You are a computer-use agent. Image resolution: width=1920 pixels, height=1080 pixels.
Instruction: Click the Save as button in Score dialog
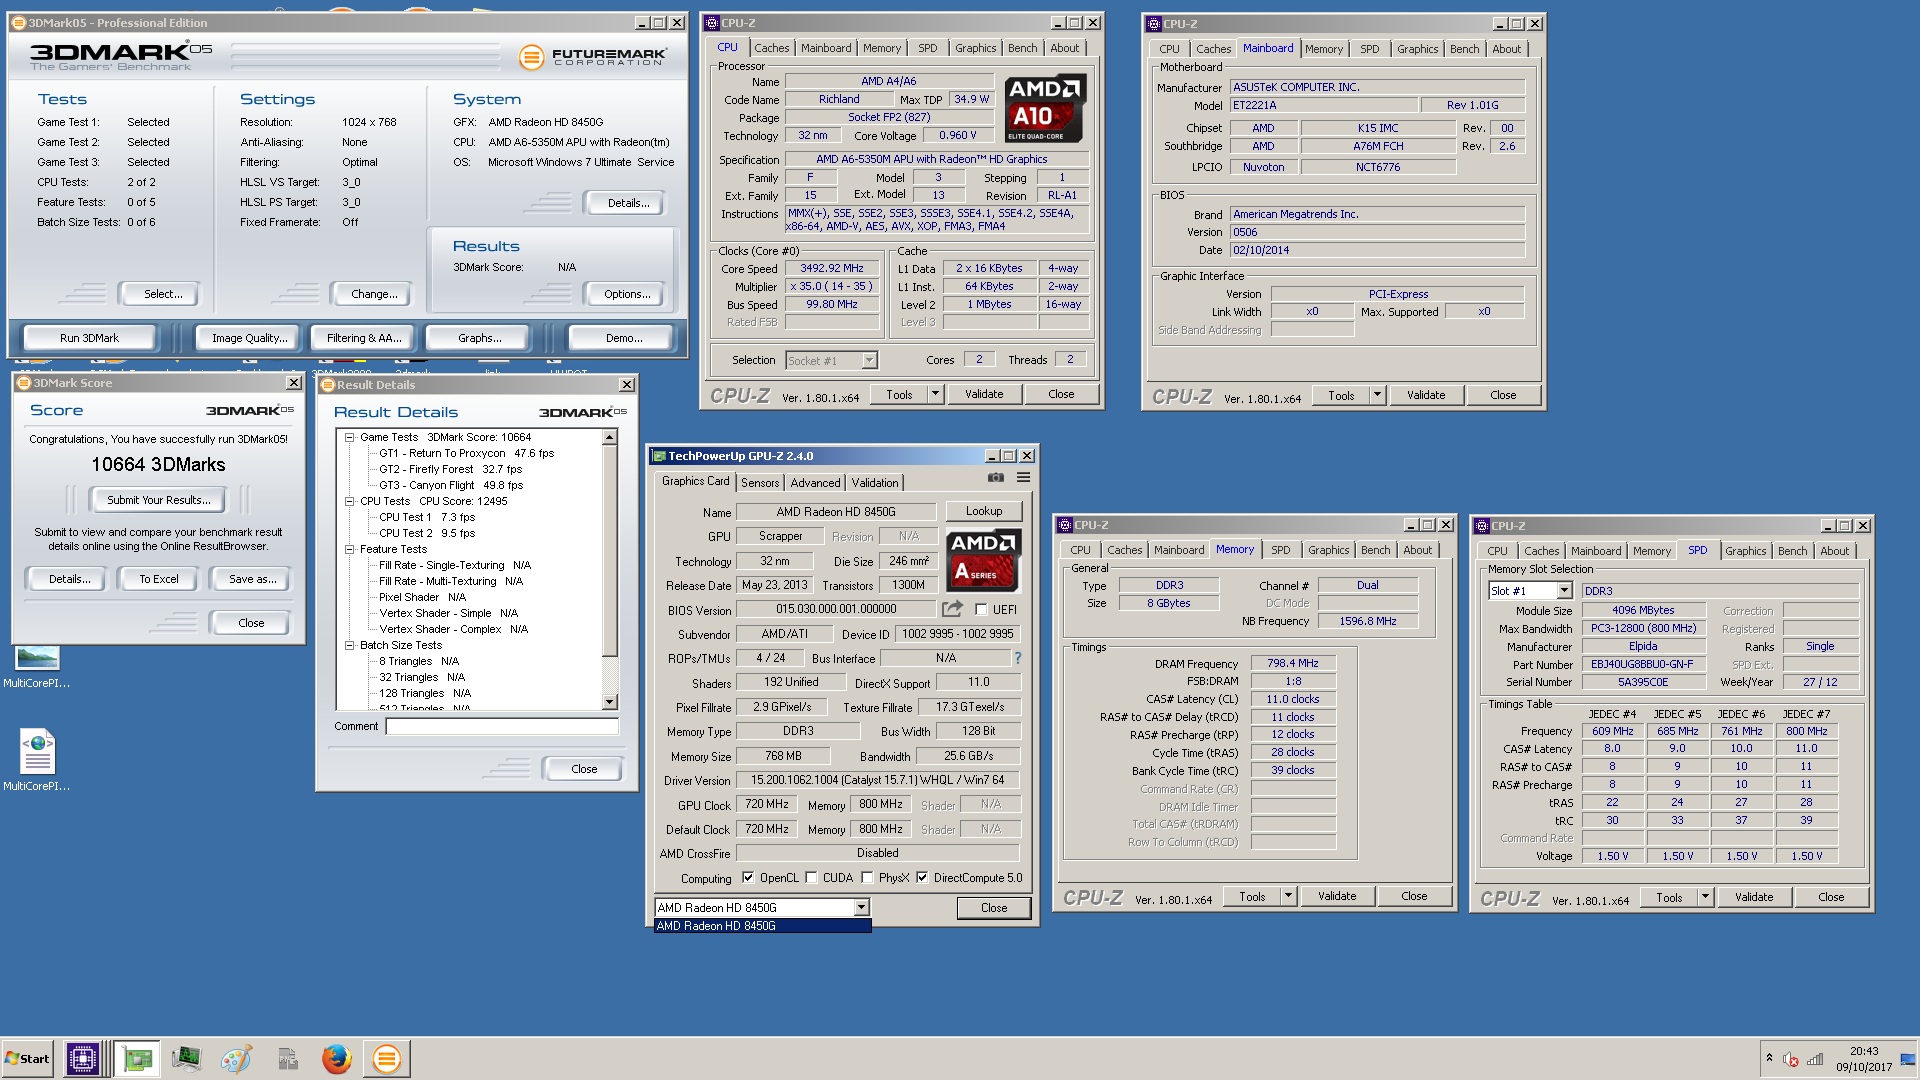point(252,579)
